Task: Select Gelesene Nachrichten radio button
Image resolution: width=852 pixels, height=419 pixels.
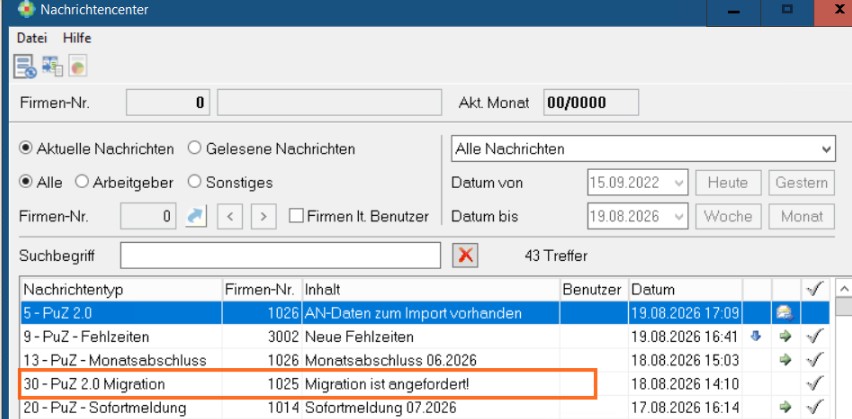Action: pos(194,148)
